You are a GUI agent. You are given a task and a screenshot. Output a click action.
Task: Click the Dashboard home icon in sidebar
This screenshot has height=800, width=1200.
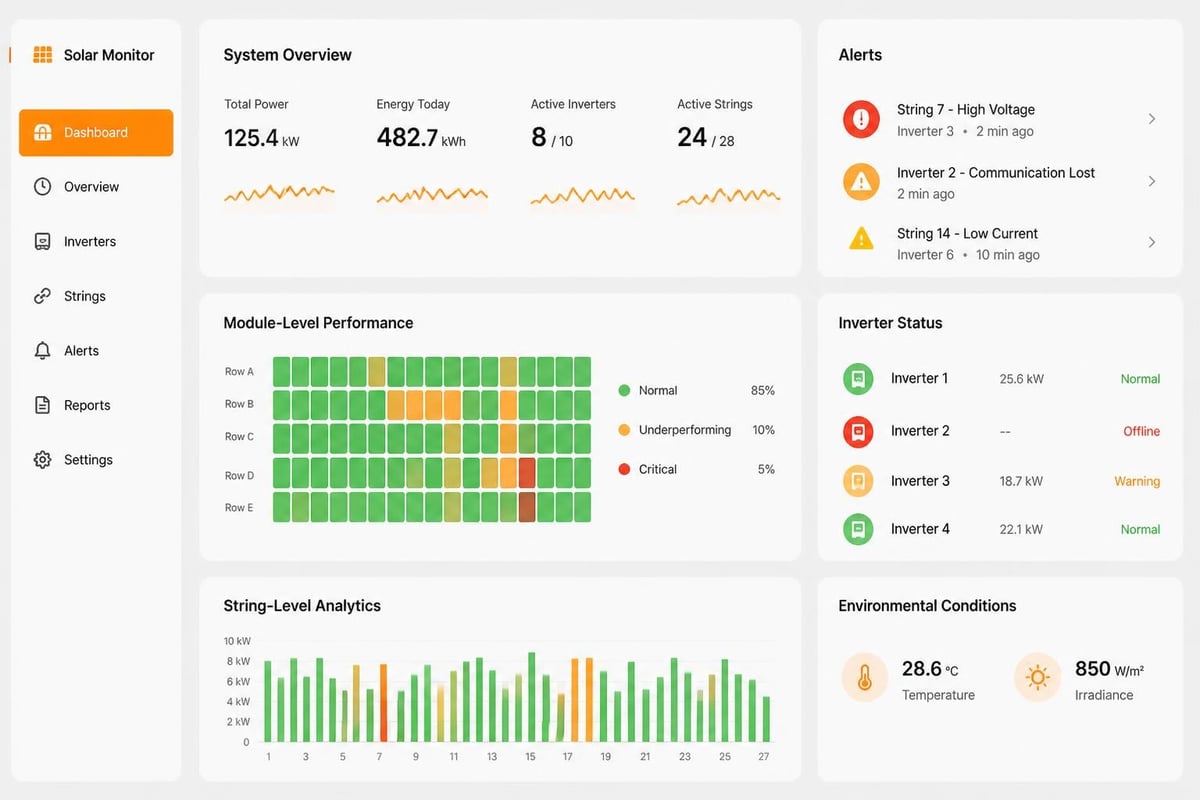pos(42,133)
